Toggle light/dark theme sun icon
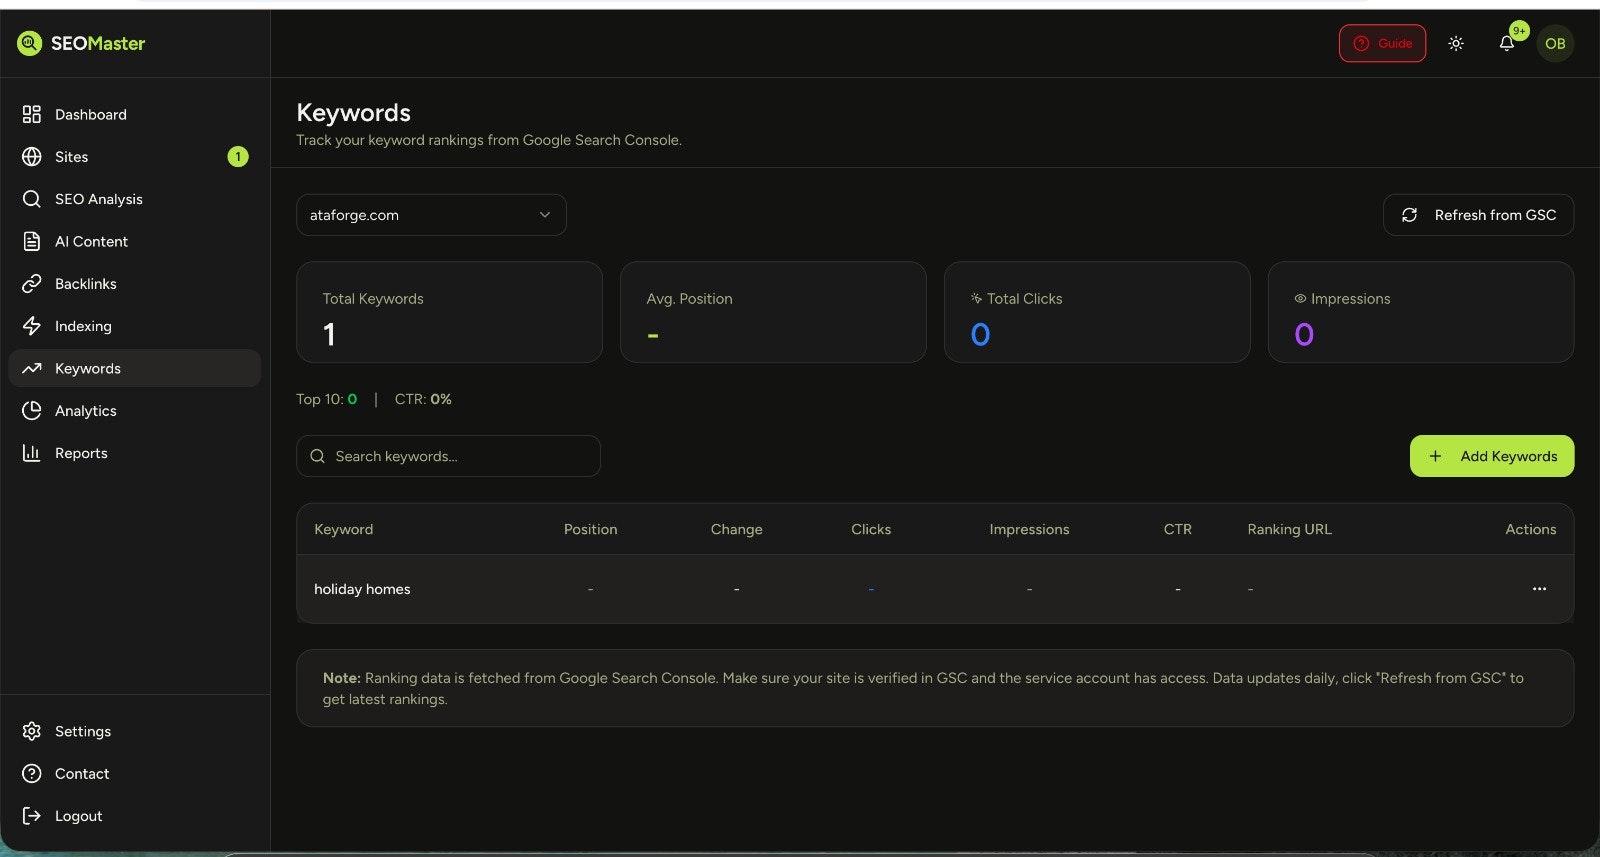The image size is (1600, 857). (x=1456, y=43)
